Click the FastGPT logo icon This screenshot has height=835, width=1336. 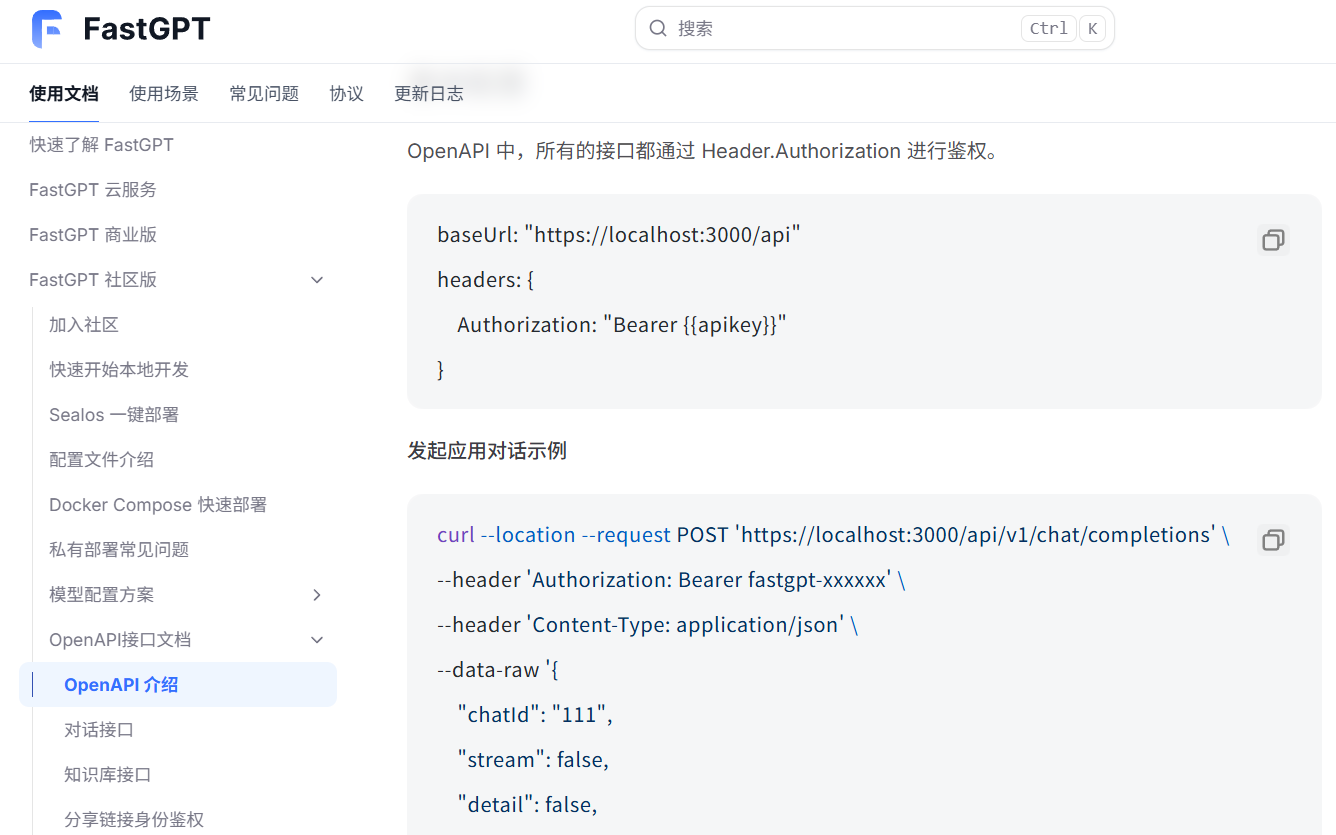(47, 29)
